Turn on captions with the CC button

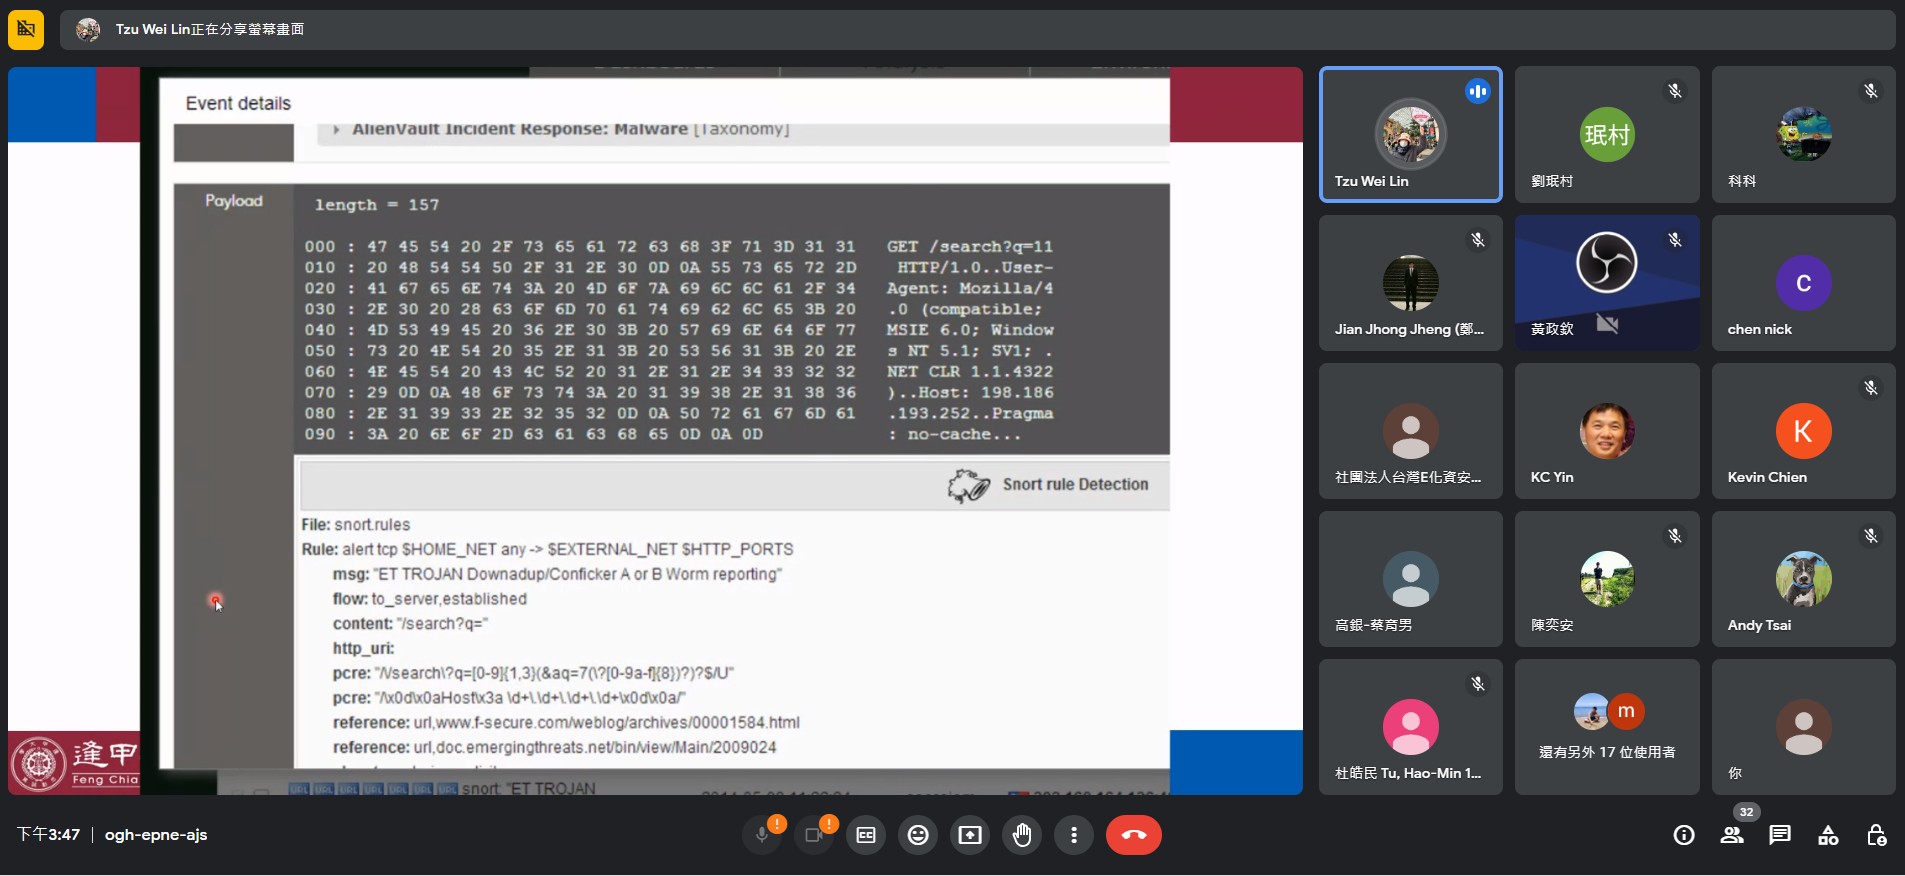point(866,835)
